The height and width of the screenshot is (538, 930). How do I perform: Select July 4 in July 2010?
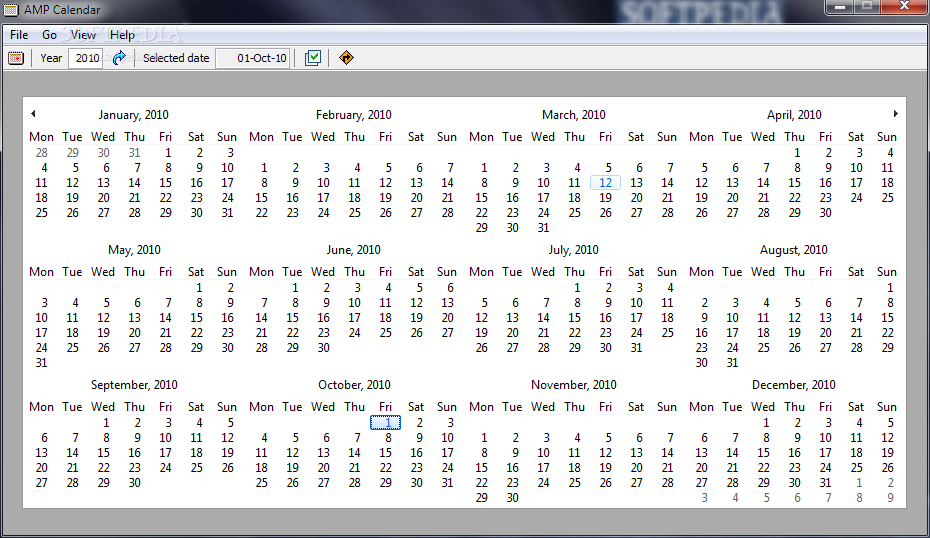(x=670, y=288)
